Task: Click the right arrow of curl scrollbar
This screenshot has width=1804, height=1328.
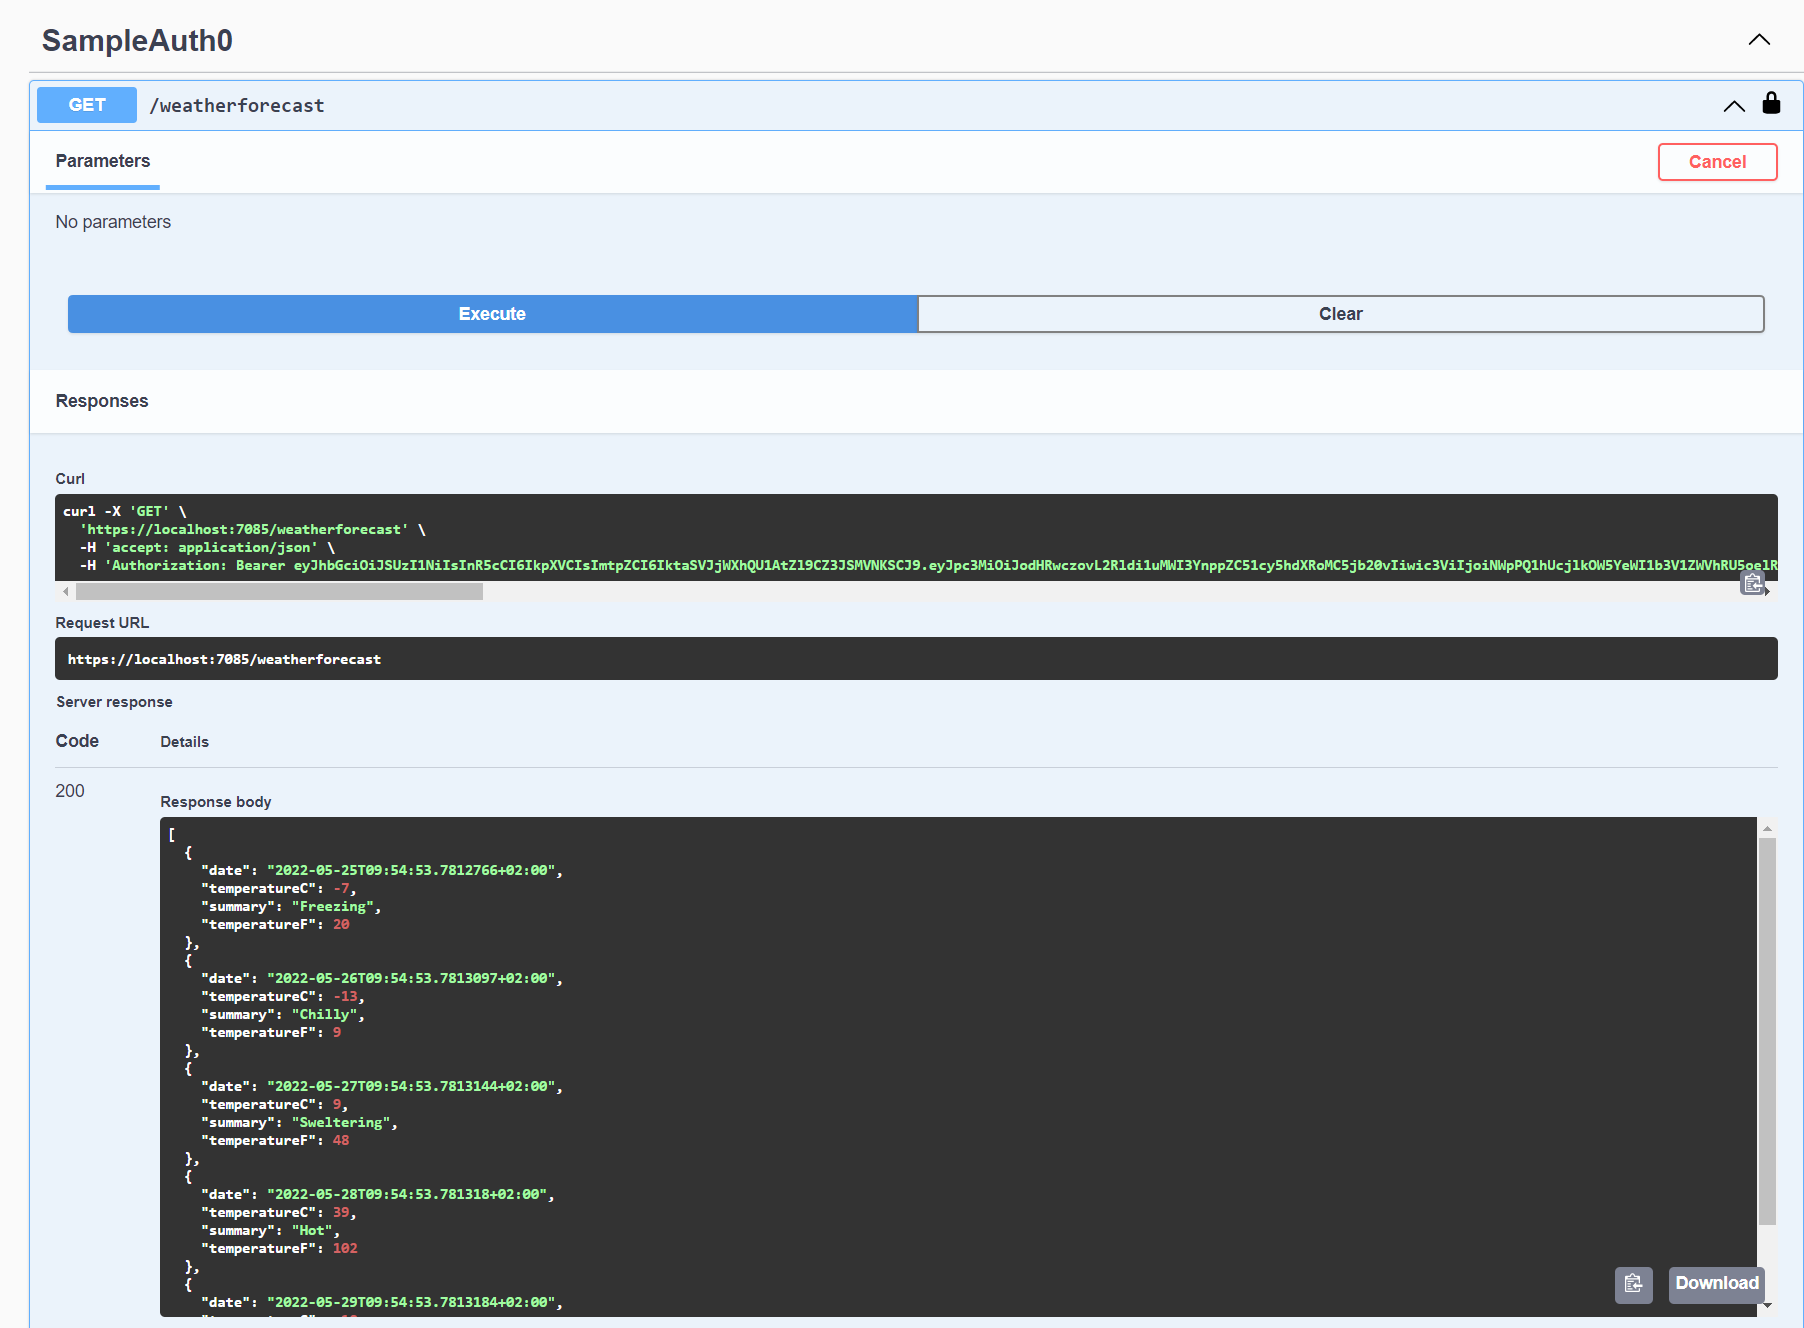Action: pos(1768,592)
